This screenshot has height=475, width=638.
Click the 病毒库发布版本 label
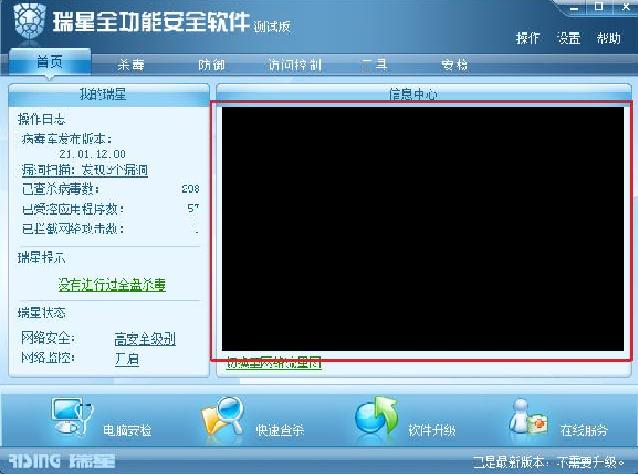point(67,139)
